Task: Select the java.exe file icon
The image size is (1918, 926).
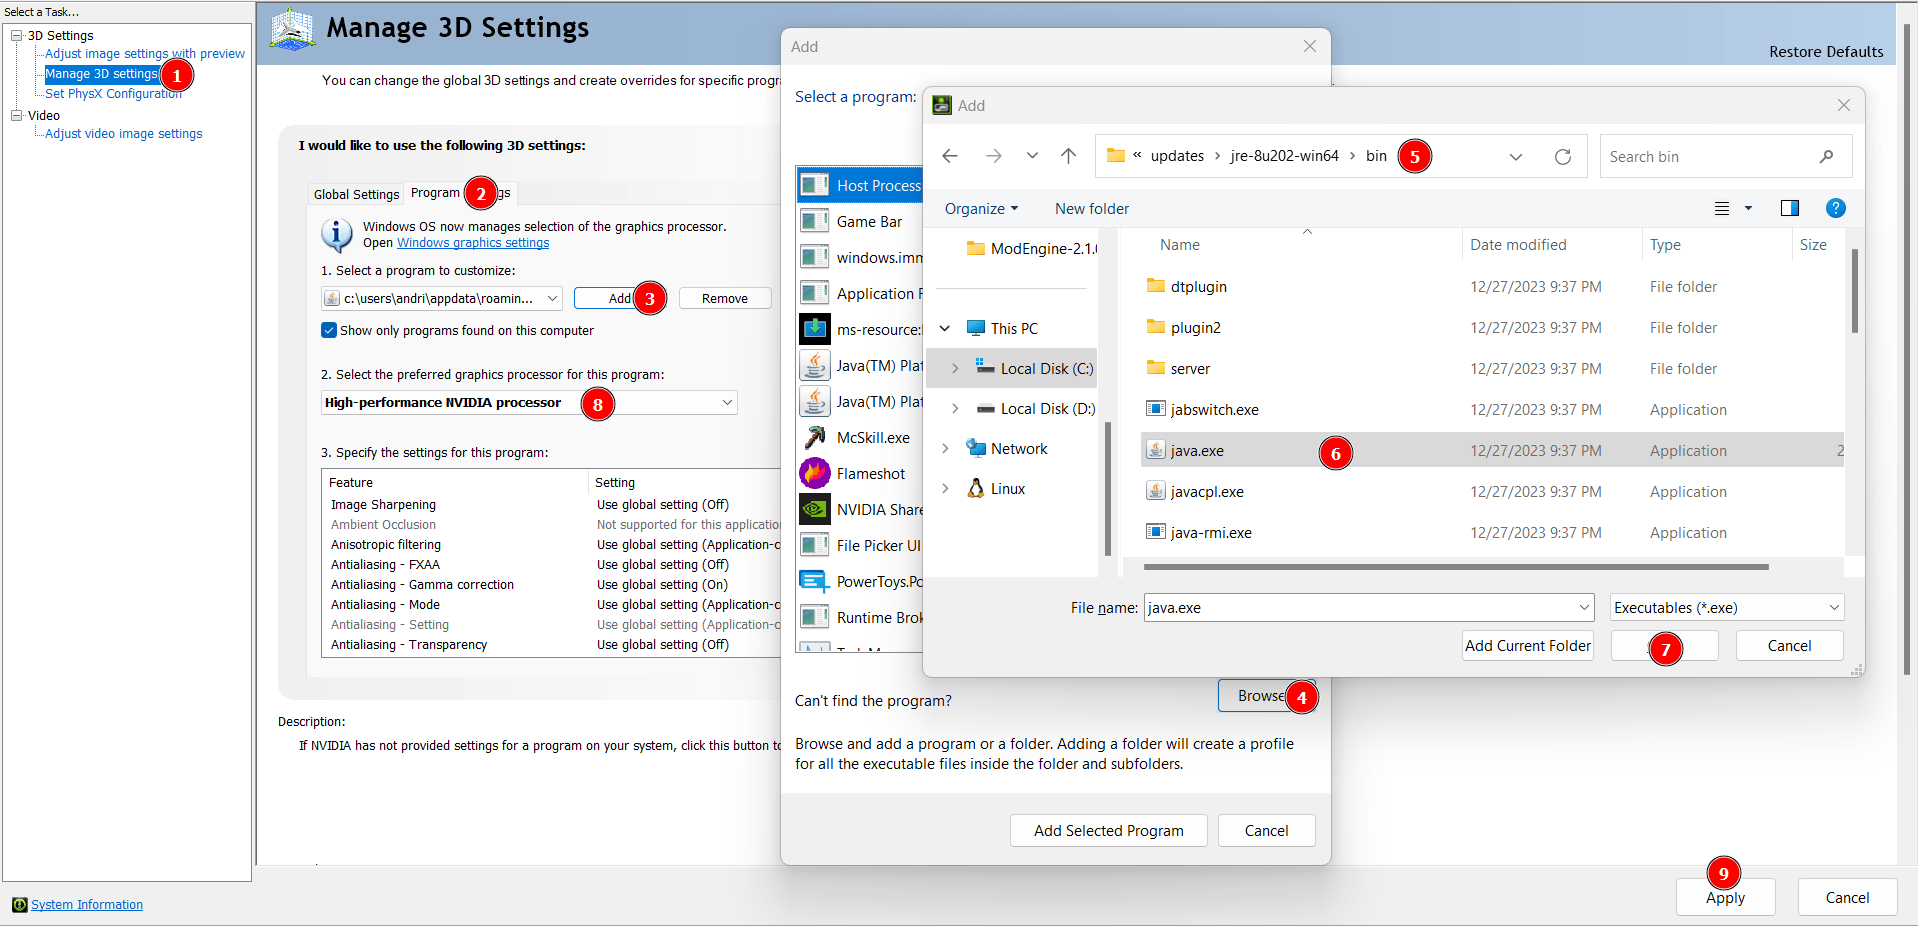Action: click(x=1156, y=450)
